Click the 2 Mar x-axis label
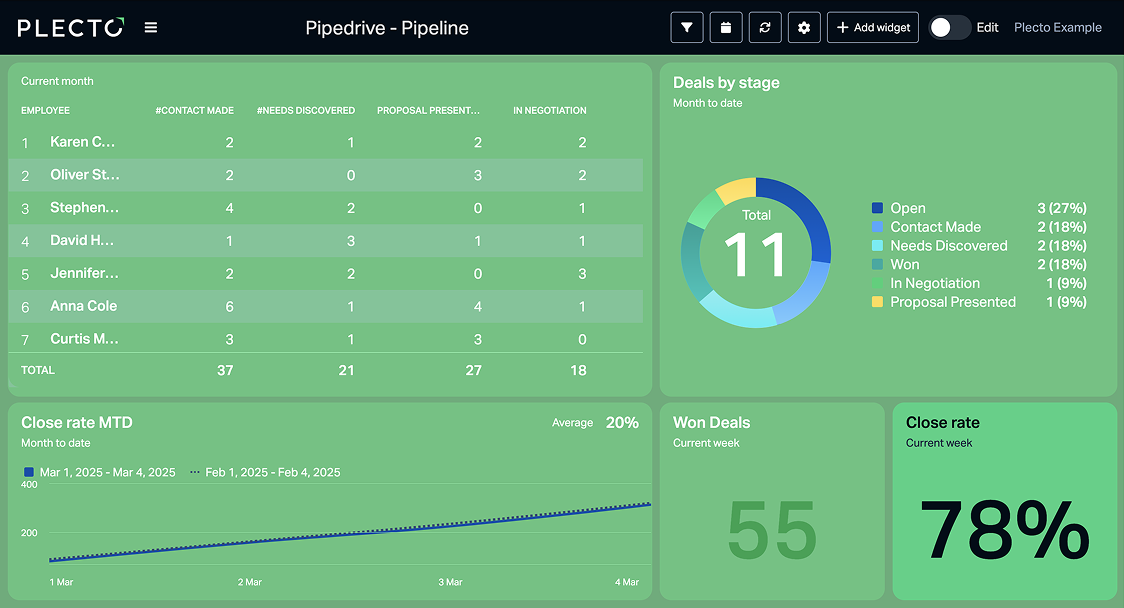 click(x=249, y=582)
